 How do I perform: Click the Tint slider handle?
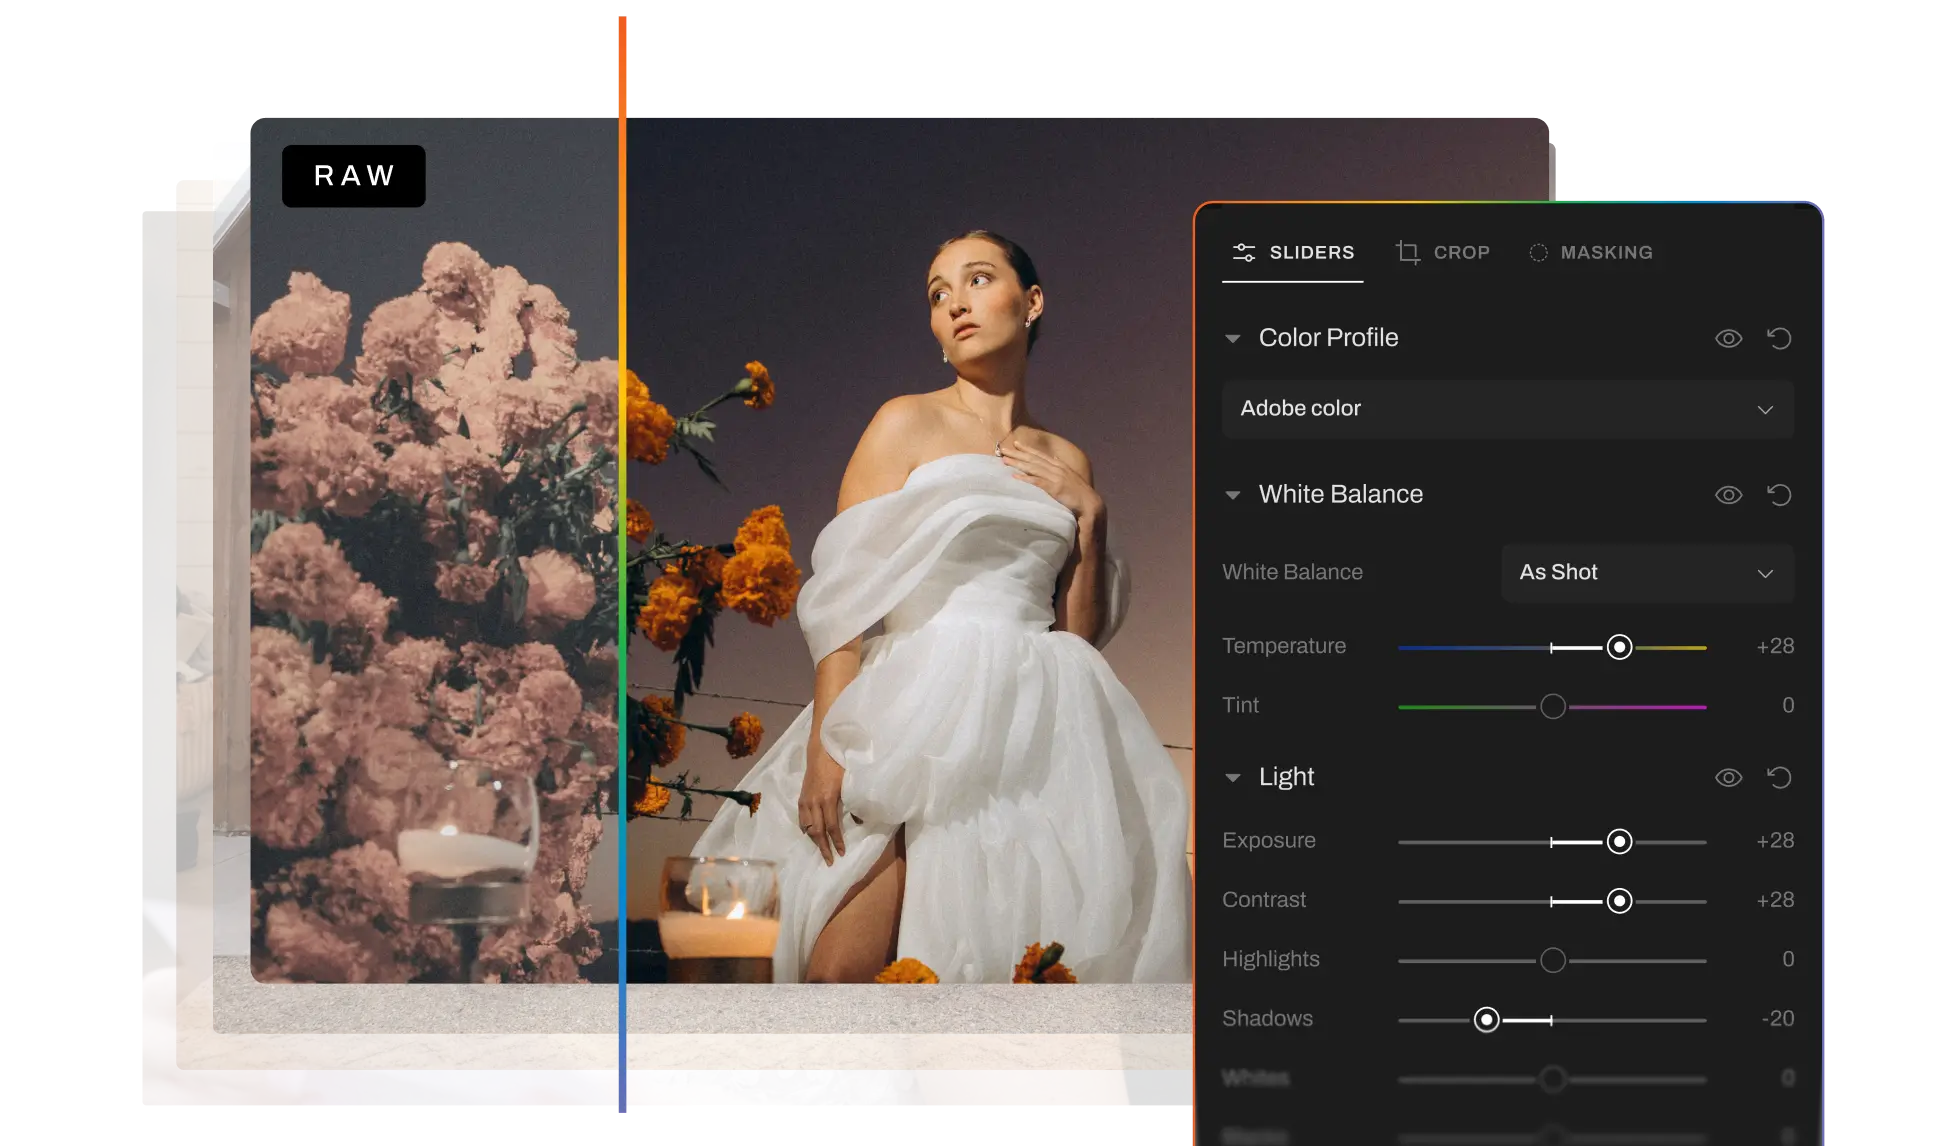tap(1553, 707)
